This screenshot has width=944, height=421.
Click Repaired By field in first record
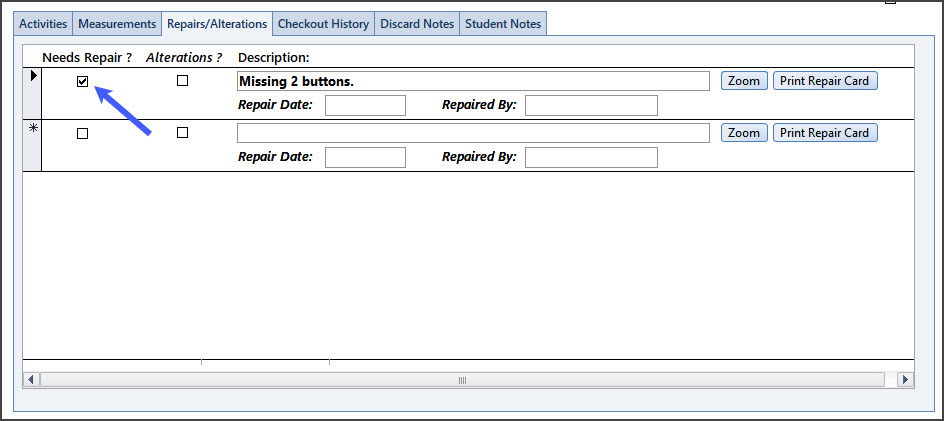591,106
